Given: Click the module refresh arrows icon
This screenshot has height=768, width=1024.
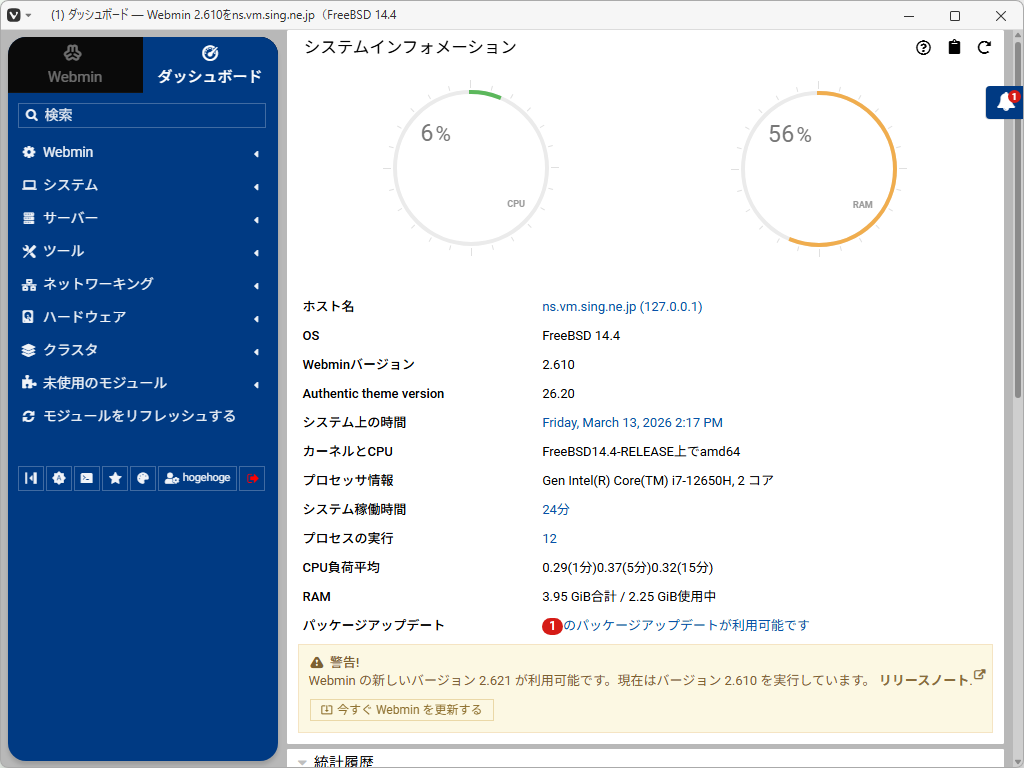Looking at the screenshot, I should pos(28,416).
